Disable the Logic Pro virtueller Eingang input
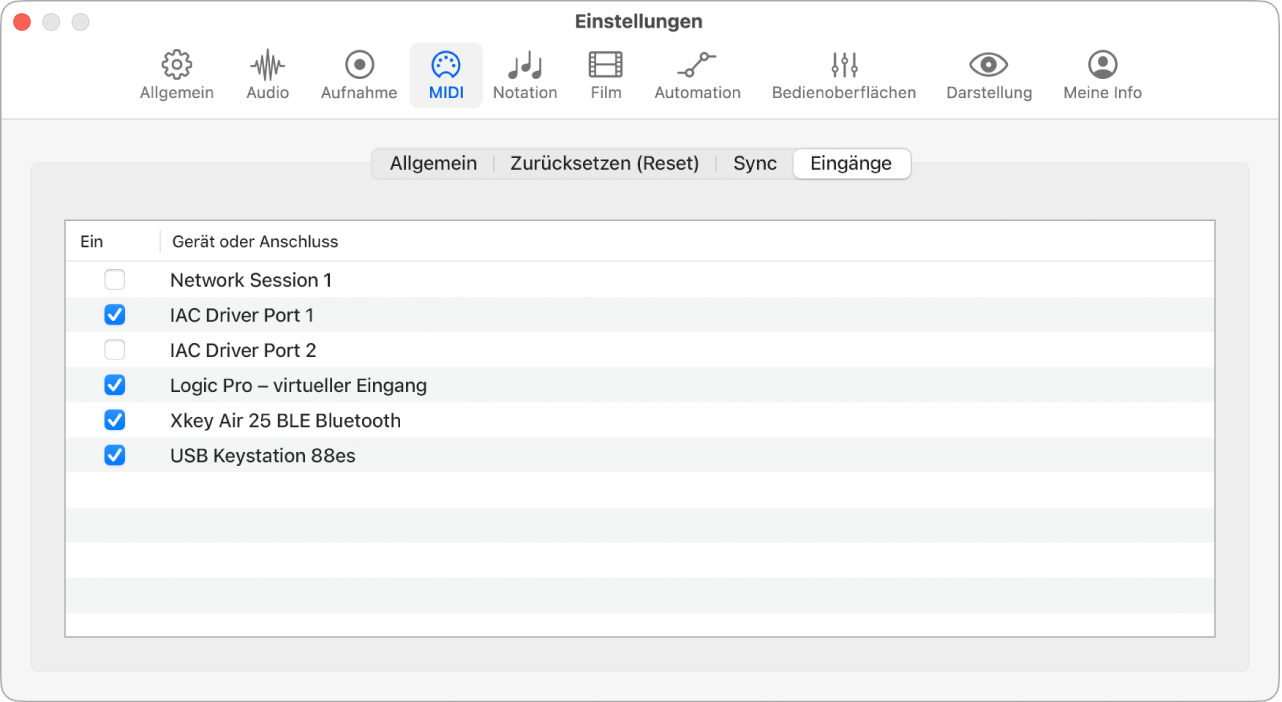Image resolution: width=1282 pixels, height=702 pixels. 115,385
